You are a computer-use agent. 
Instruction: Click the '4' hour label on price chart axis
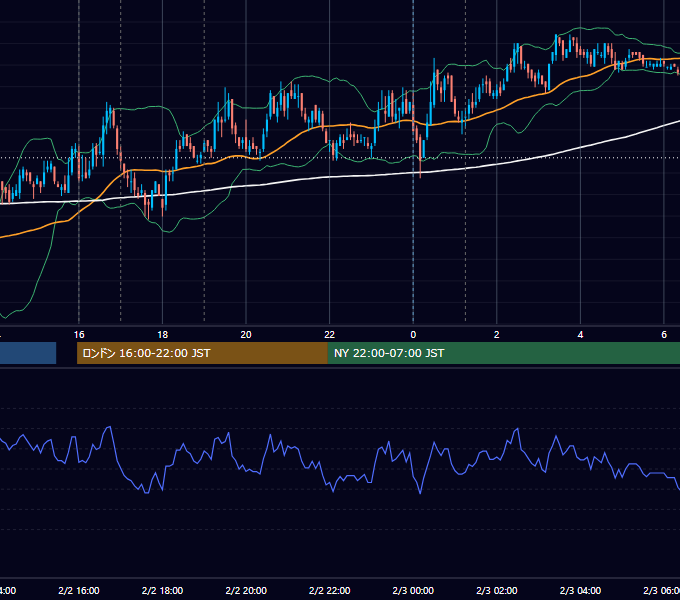pos(580,335)
